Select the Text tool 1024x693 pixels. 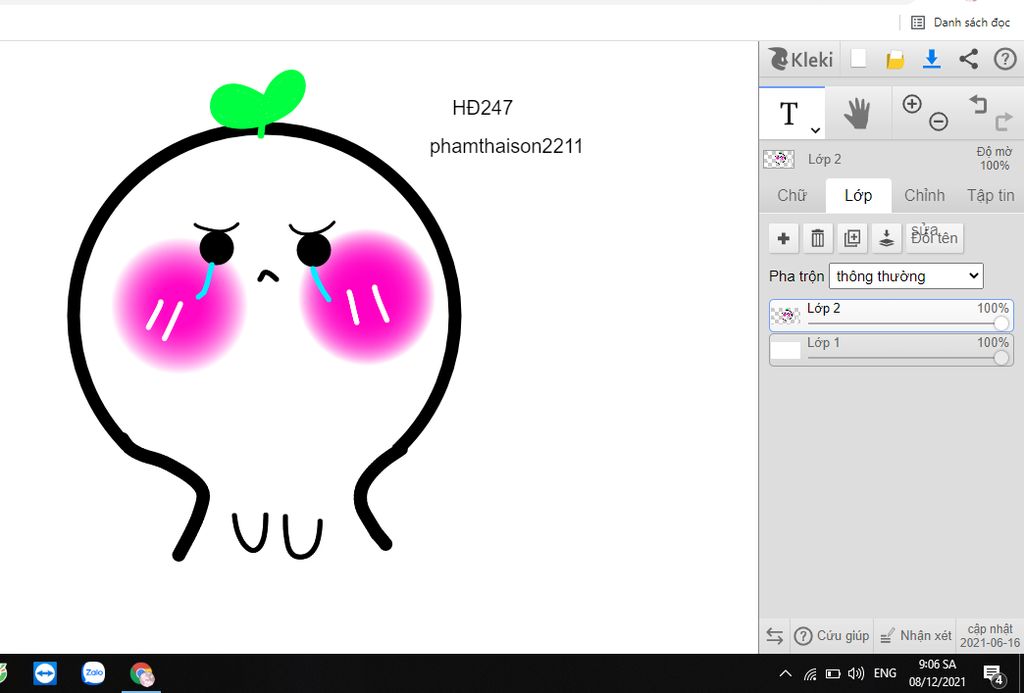pyautogui.click(x=789, y=113)
